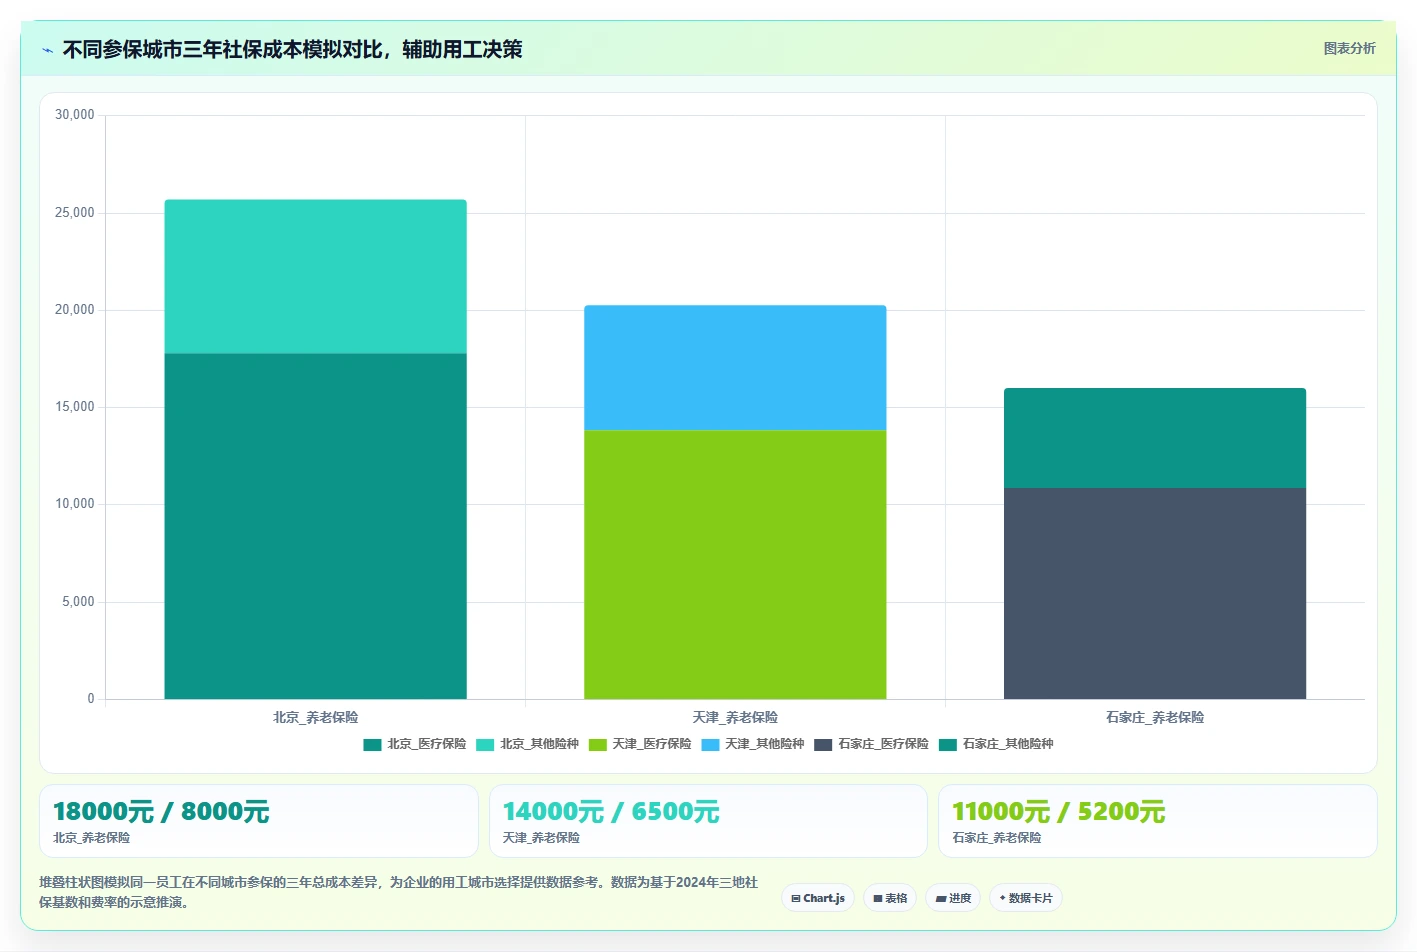
Task: Select the Chart.js tag button
Action: tap(818, 898)
